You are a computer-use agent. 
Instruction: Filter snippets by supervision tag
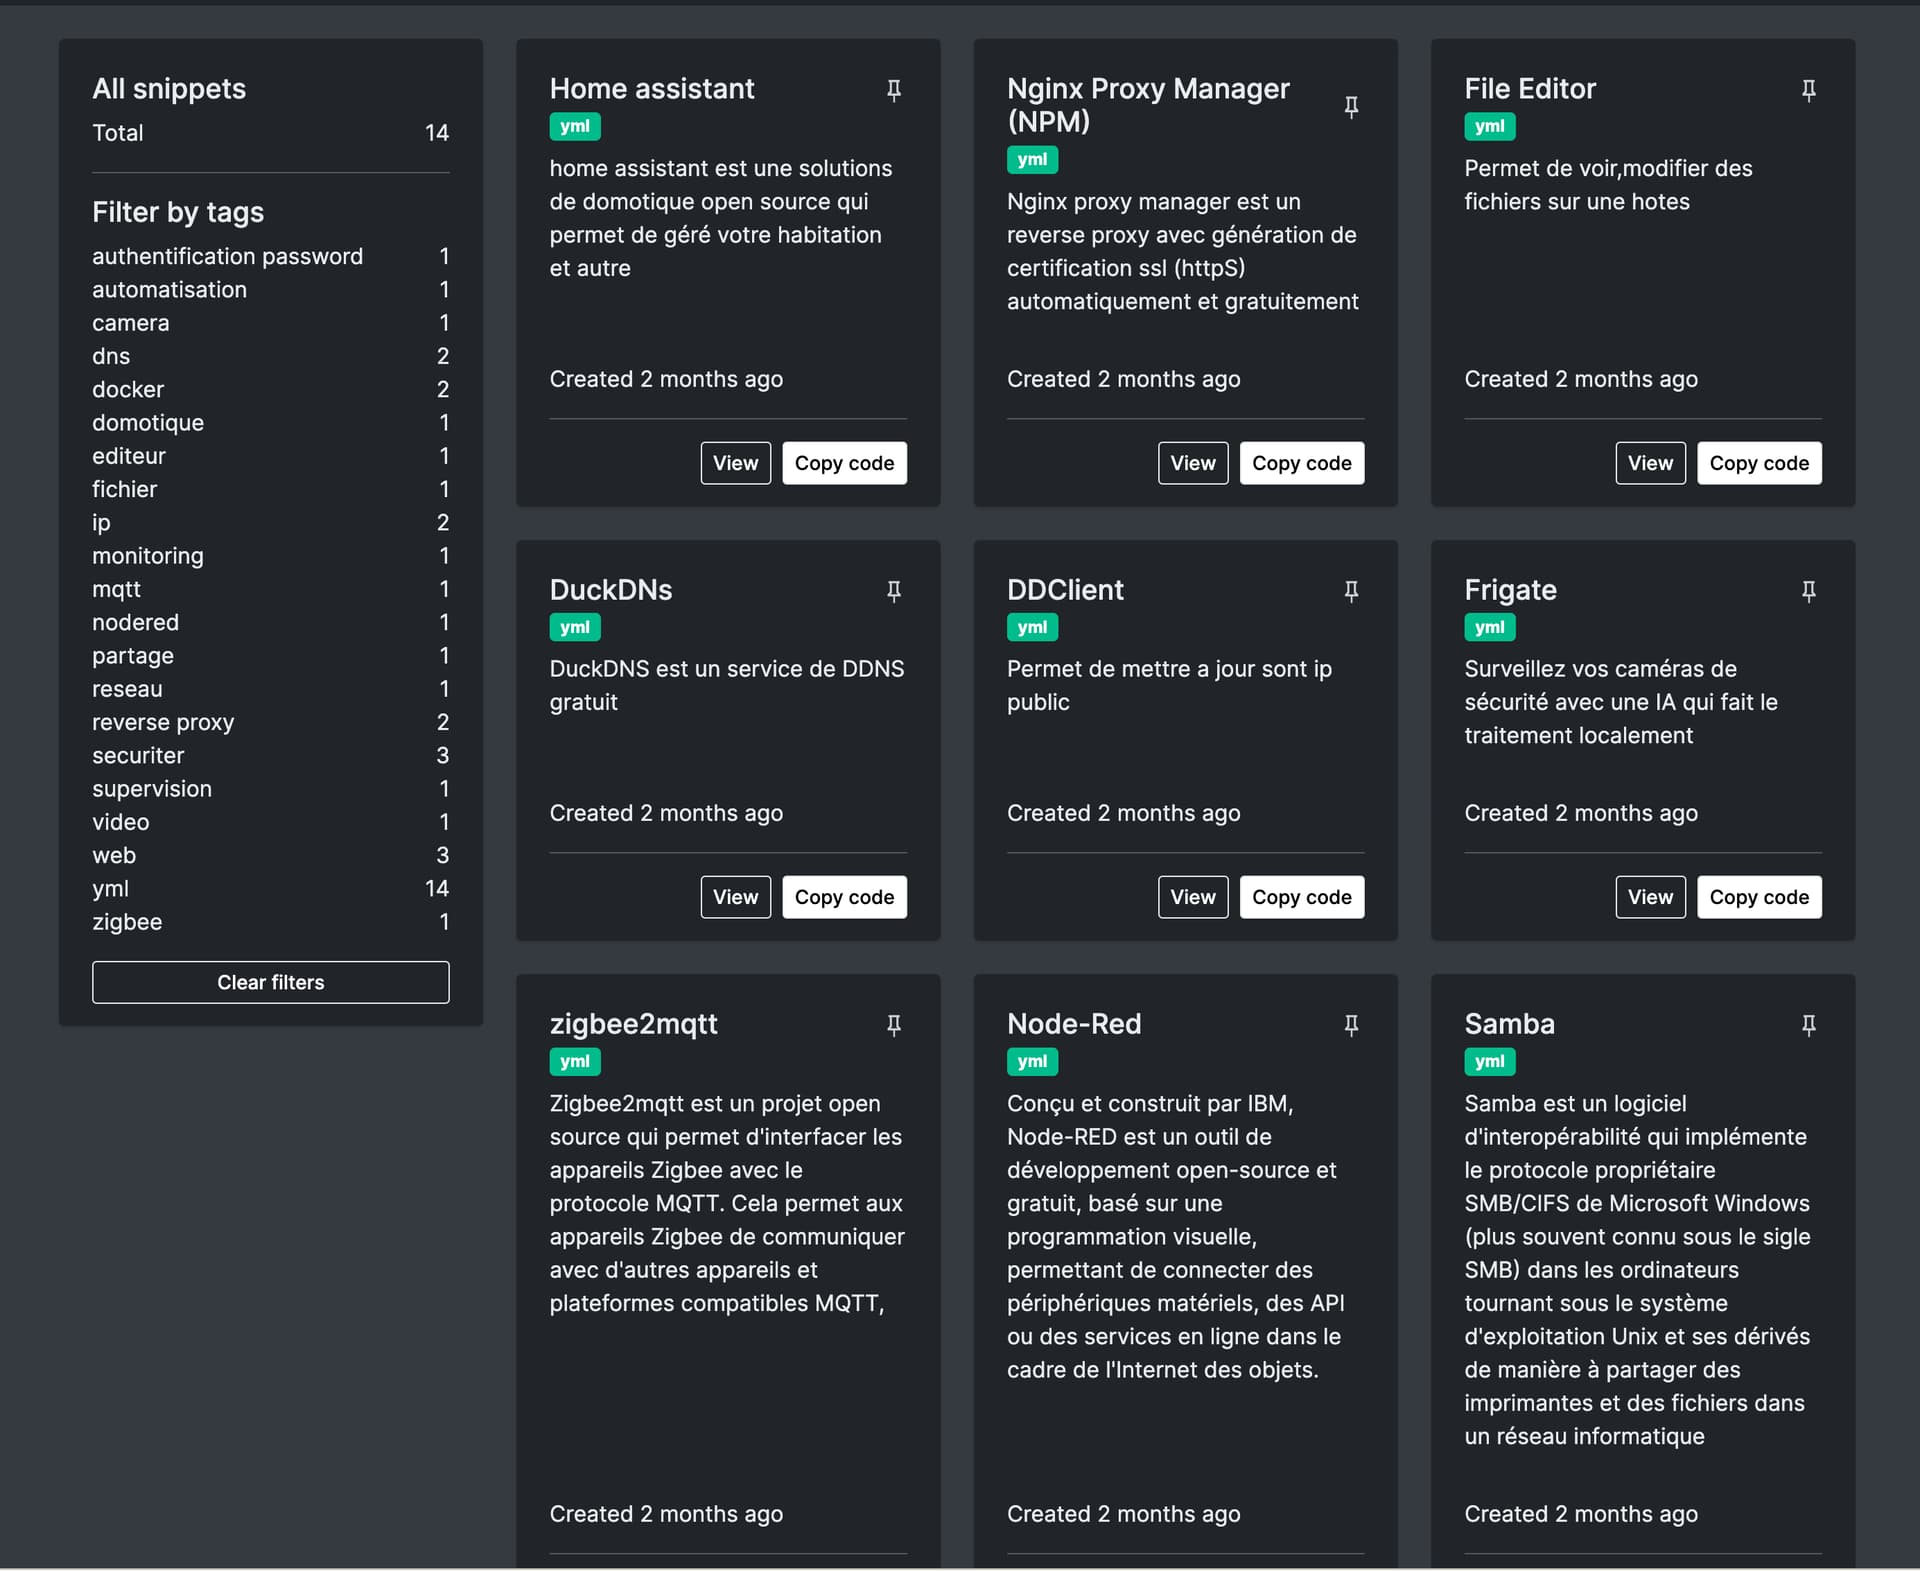[270, 789]
